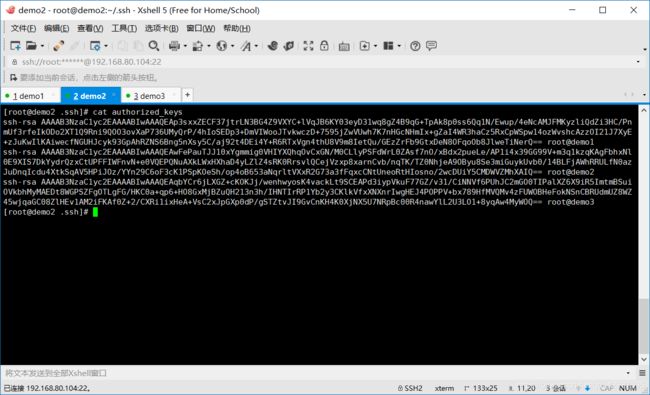650x395 pixels.
Task: Click the color scheme icon after Print
Action: pos(198,46)
